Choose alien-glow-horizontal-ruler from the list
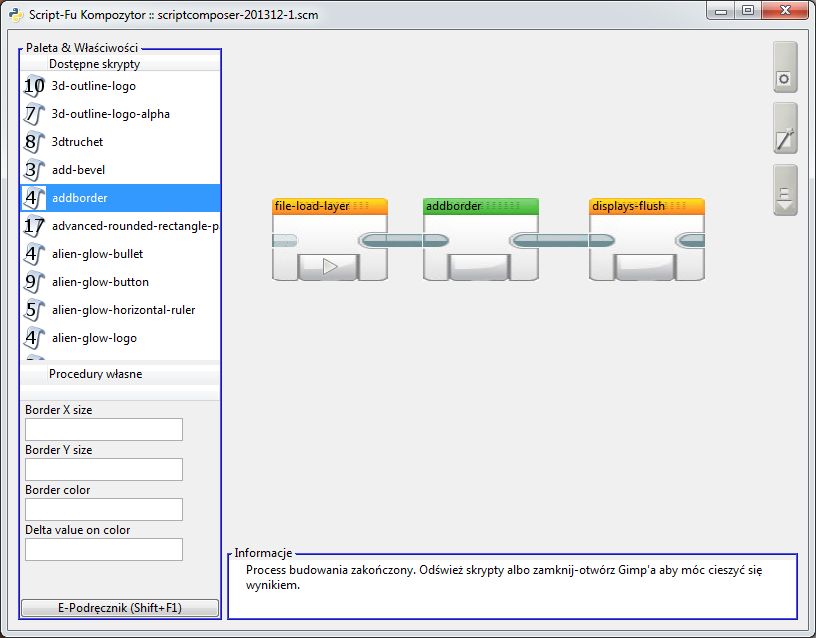The image size is (816, 638). pyautogui.click(x=123, y=310)
